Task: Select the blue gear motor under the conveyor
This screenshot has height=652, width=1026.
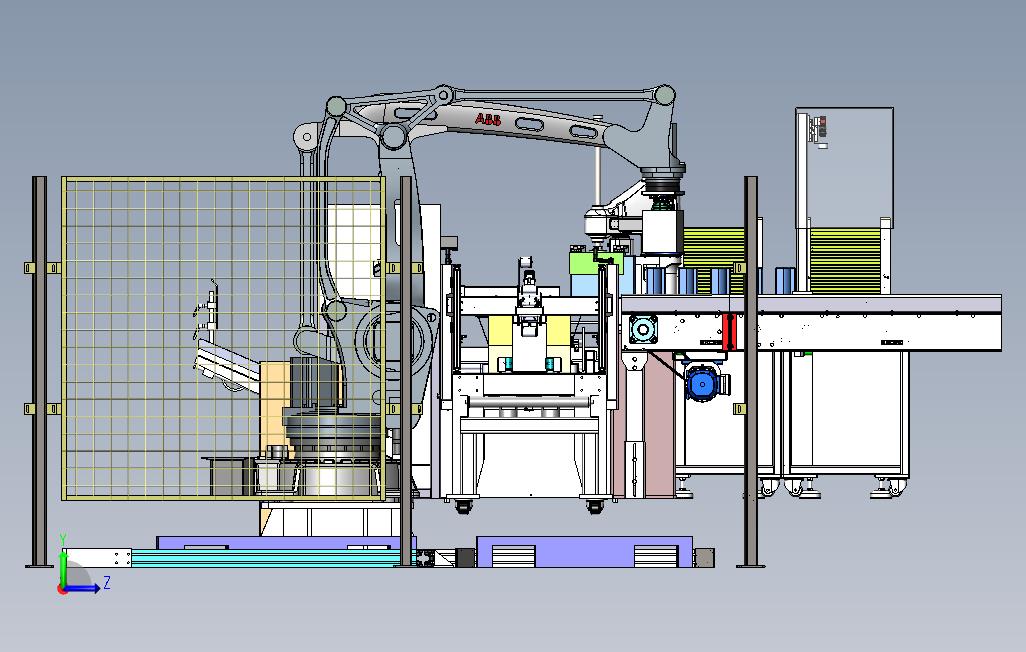Action: pos(701,383)
